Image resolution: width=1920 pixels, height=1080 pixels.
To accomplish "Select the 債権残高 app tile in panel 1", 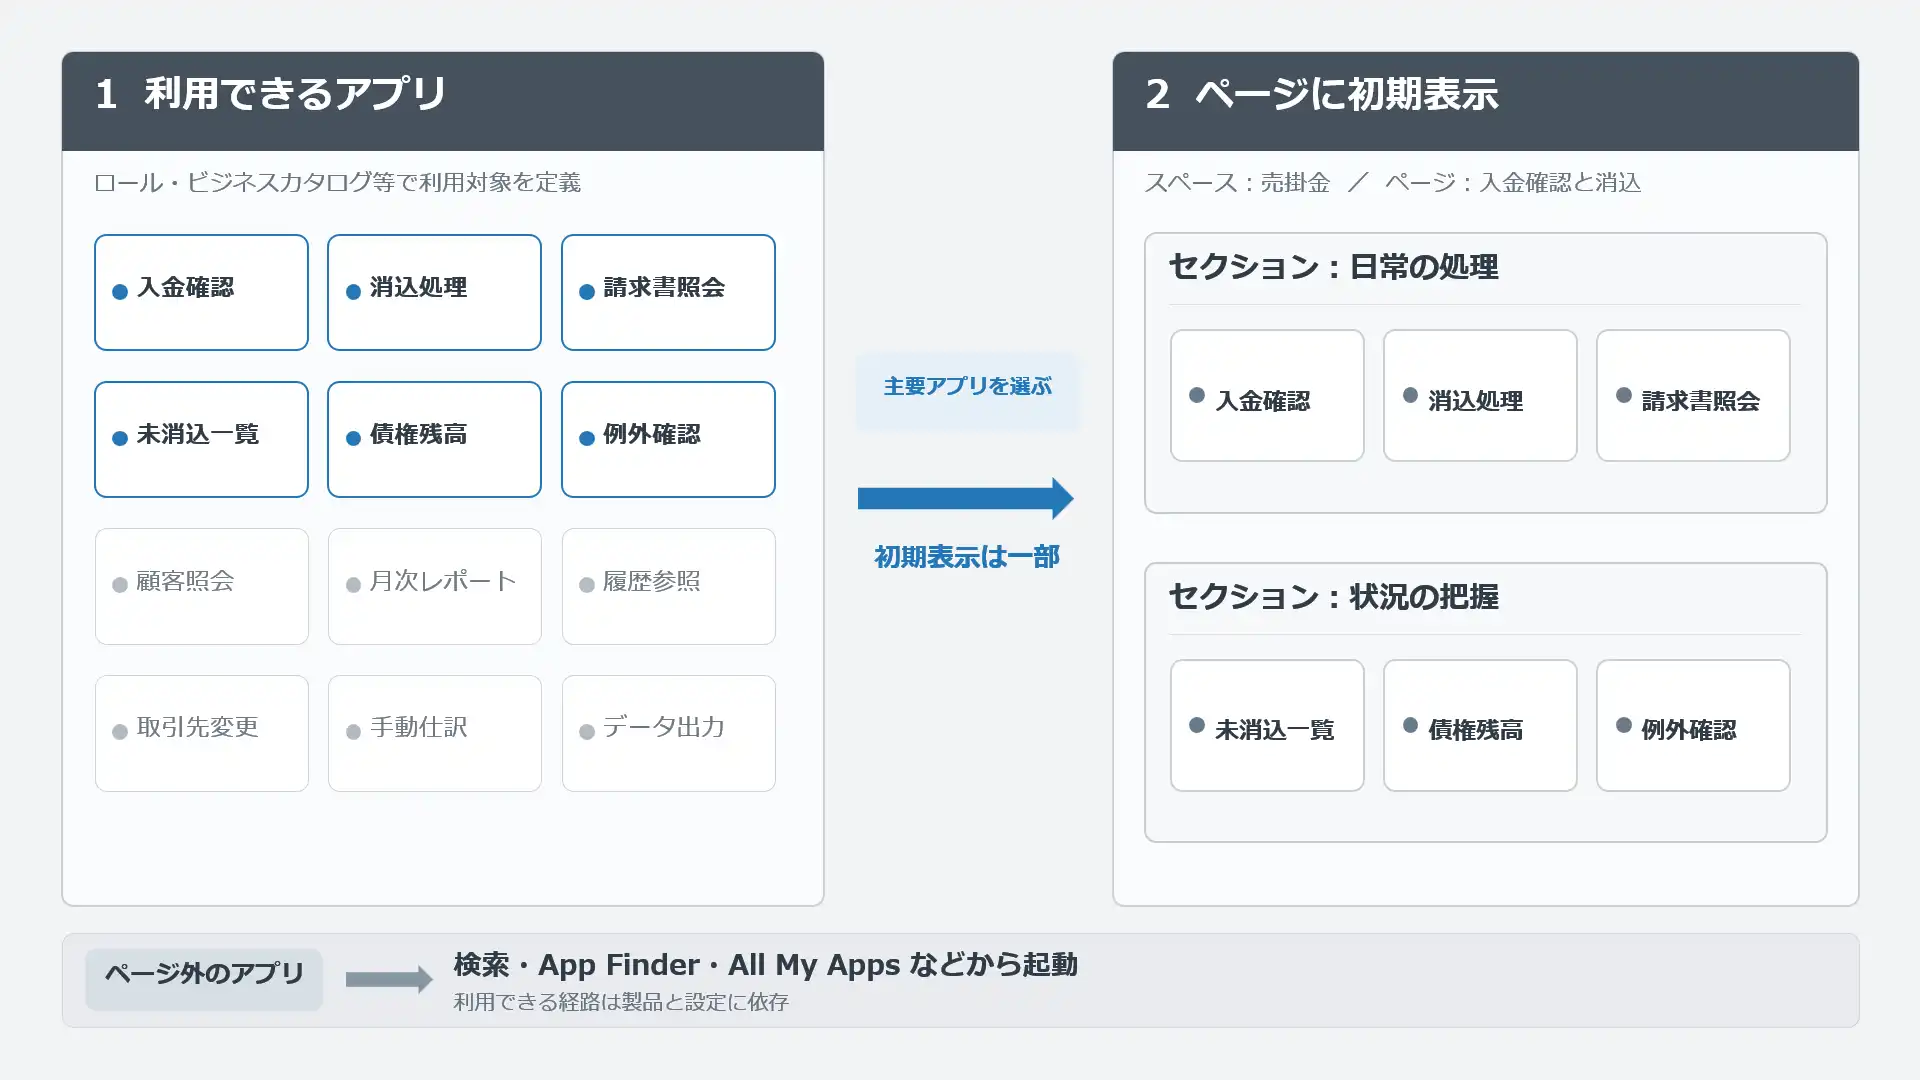I will tap(434, 439).
